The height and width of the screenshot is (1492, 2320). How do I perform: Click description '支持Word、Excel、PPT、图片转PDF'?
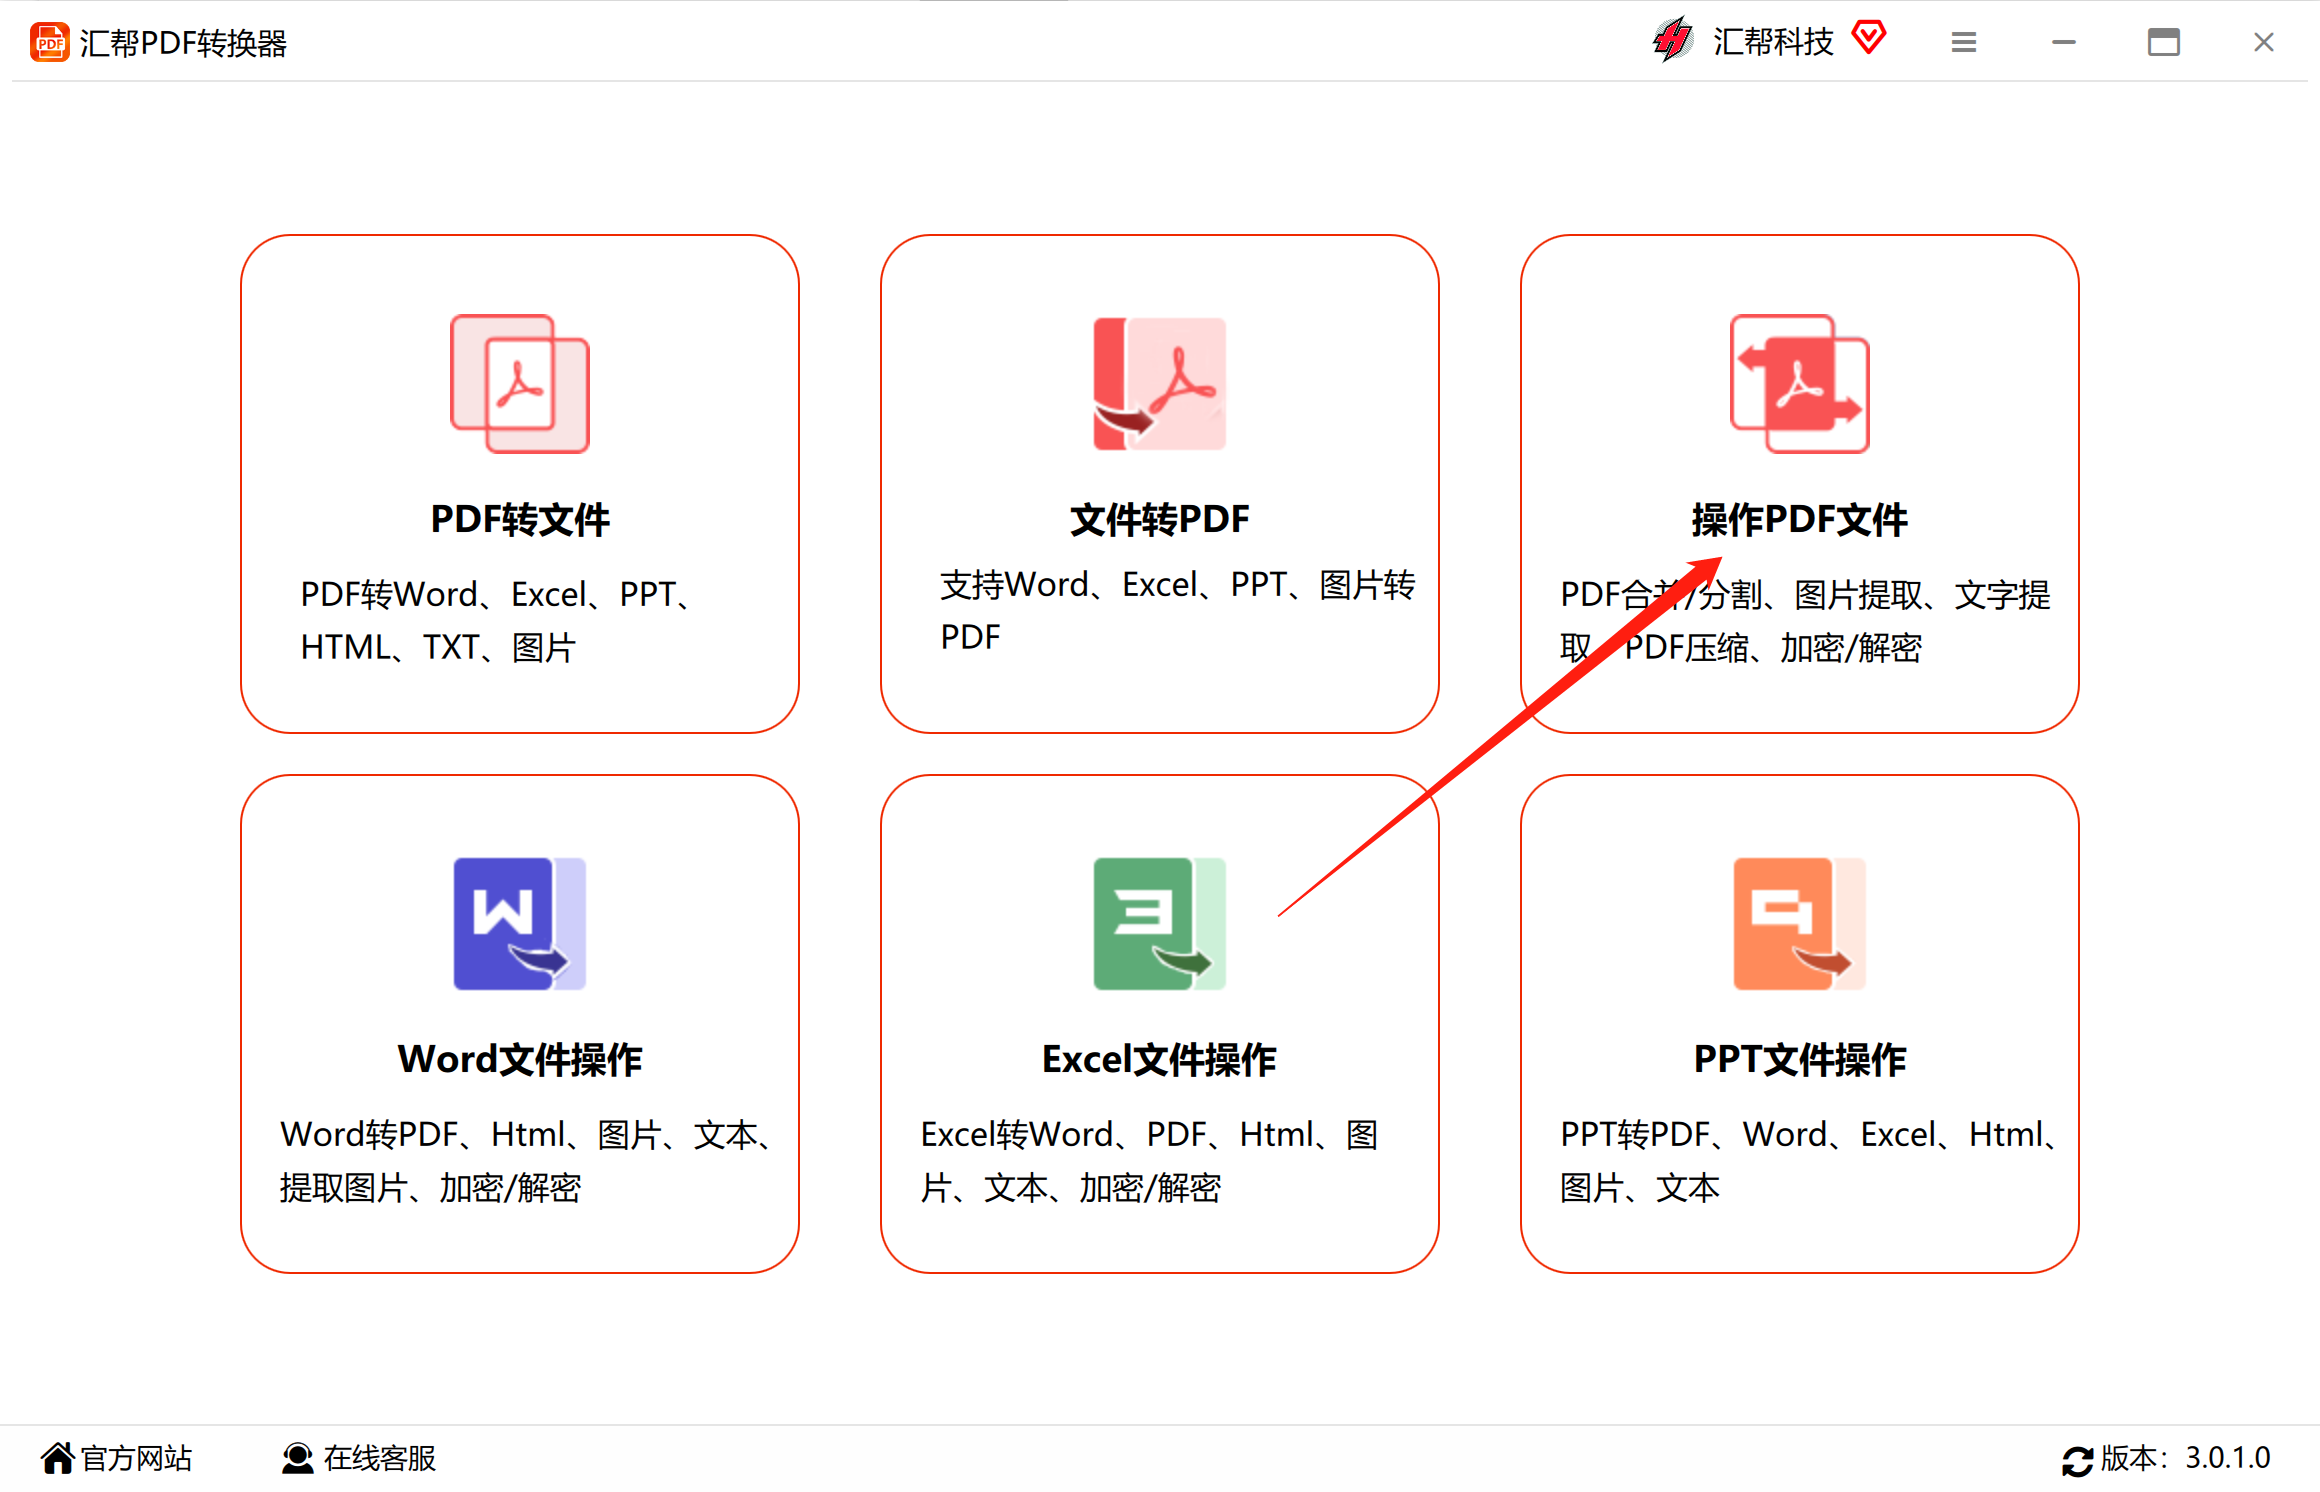[1178, 610]
